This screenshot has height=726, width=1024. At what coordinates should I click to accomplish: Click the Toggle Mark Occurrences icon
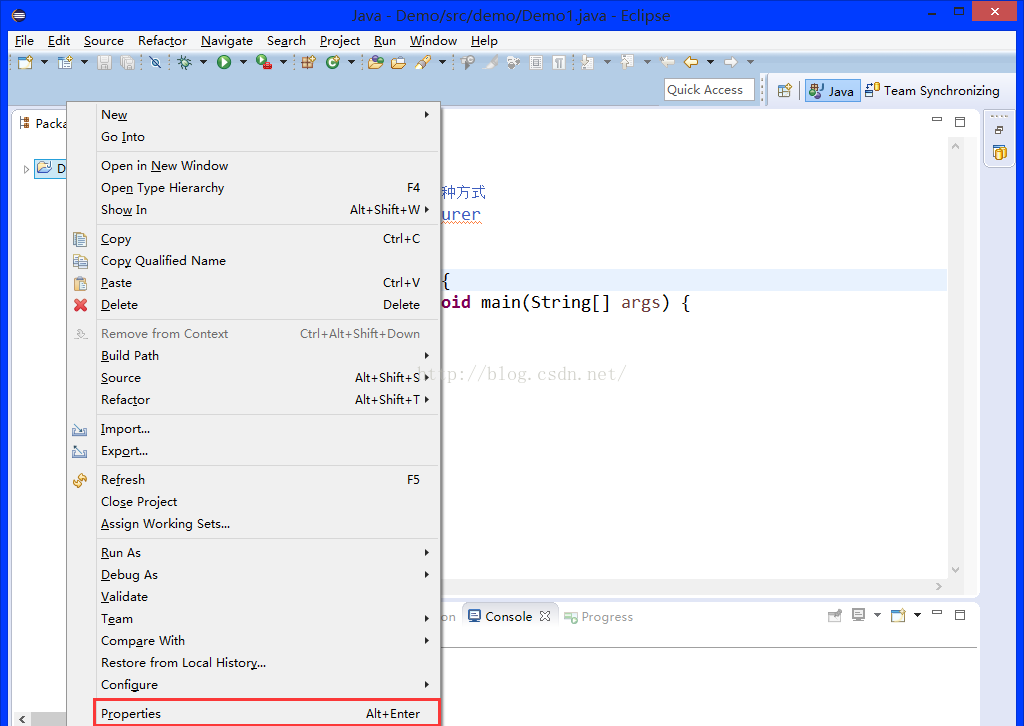[491, 62]
